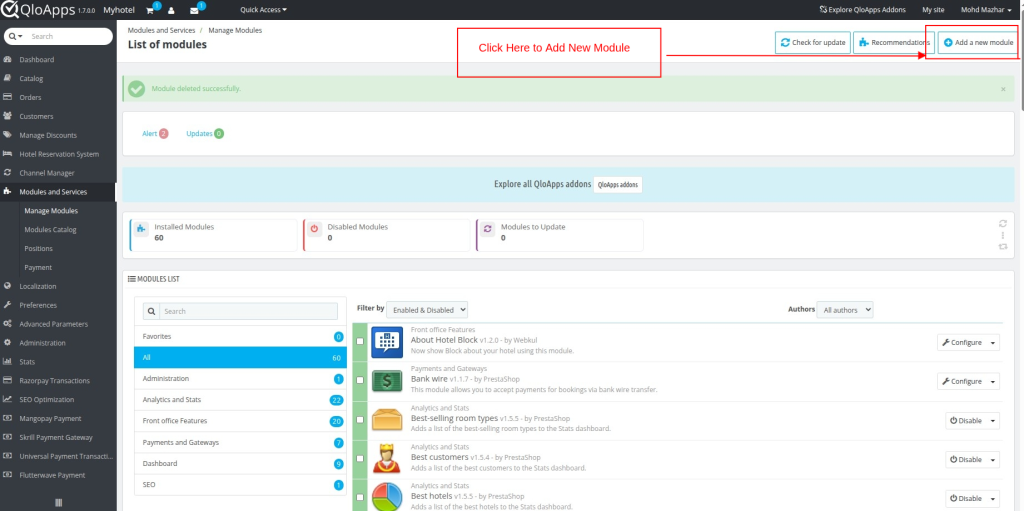Click the refresh icon beside module stats

(x=1003, y=224)
